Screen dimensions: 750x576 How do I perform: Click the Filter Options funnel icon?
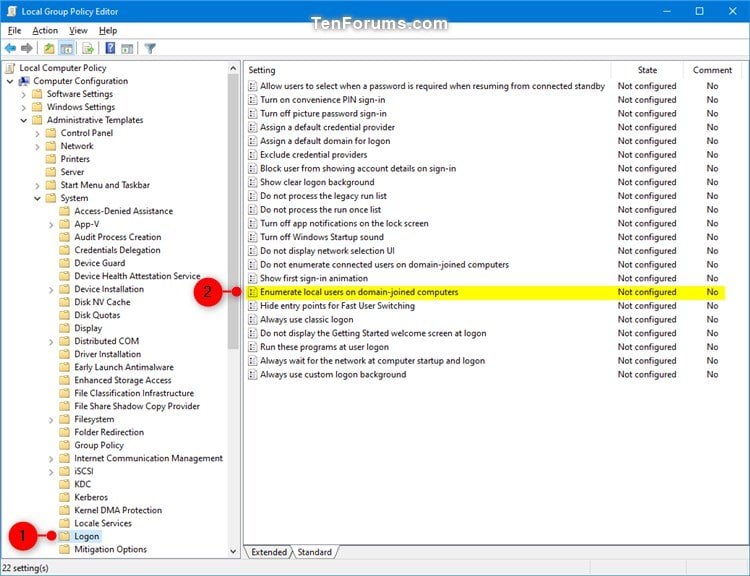click(x=150, y=48)
